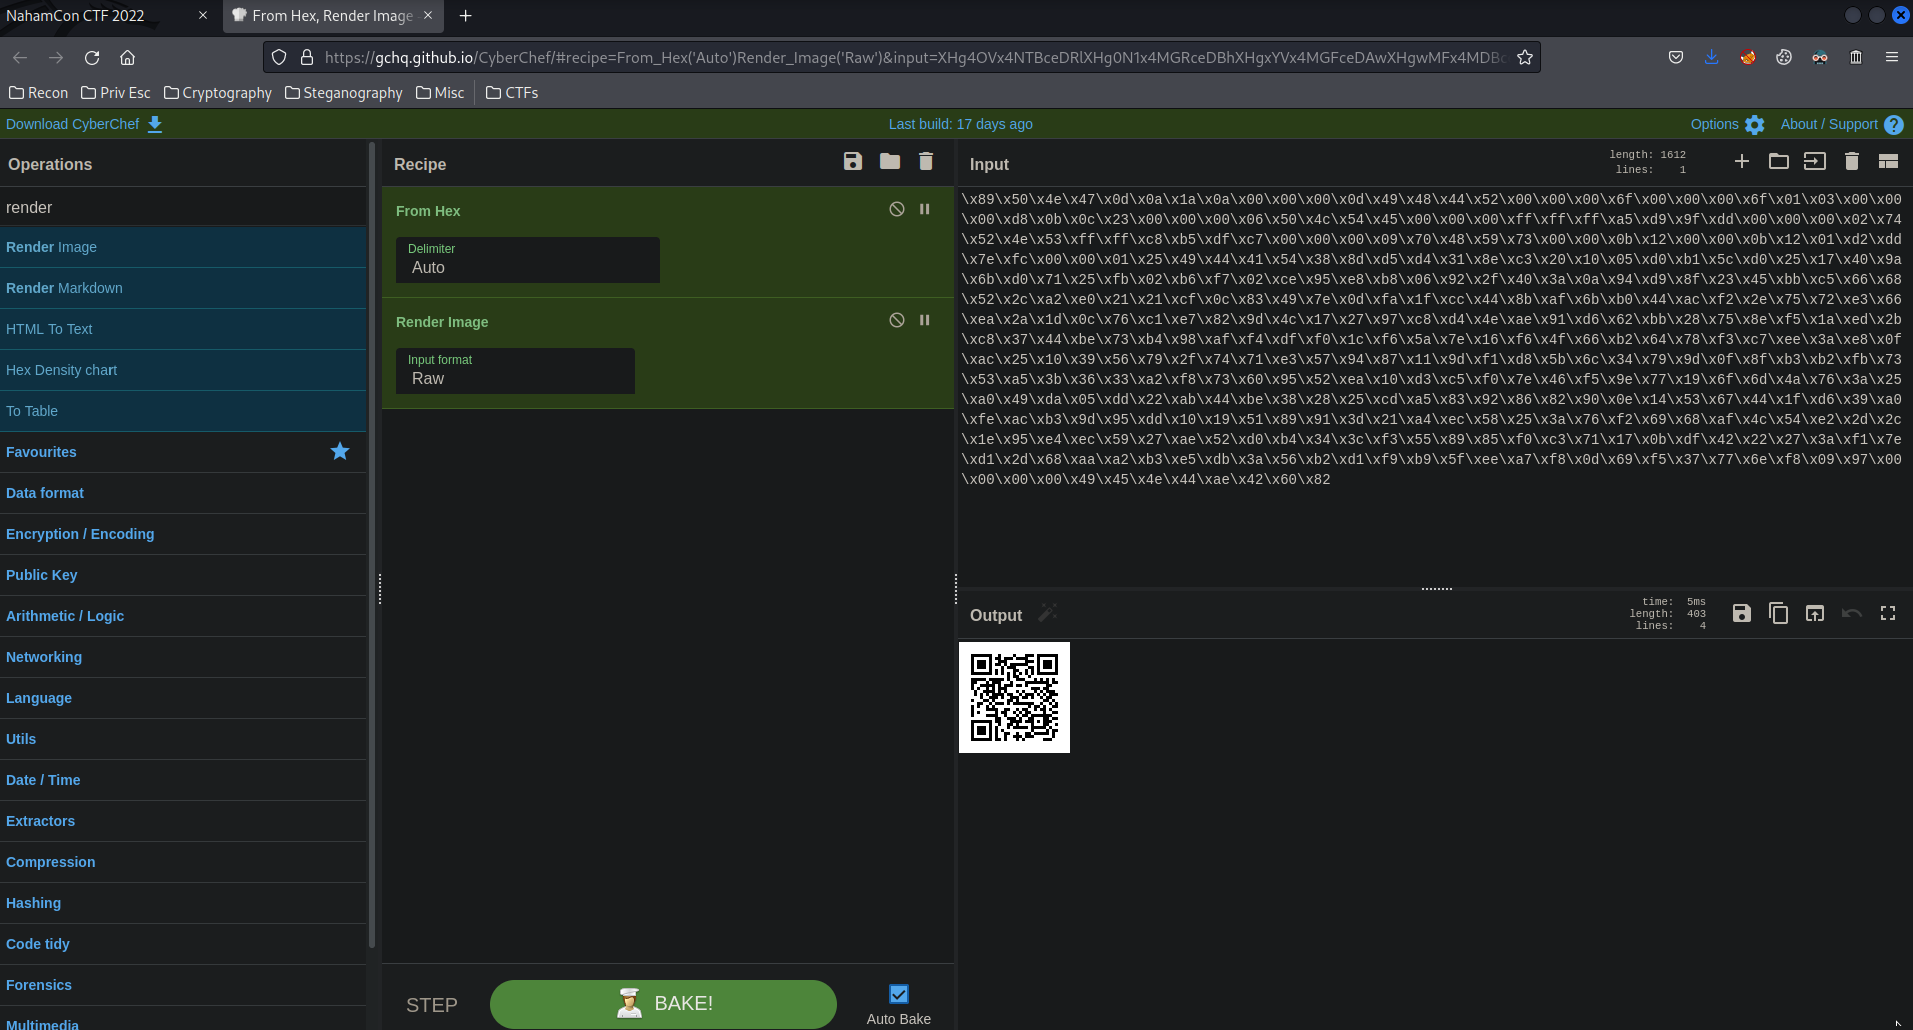Select the Render Image search result
Screen dimensions: 1913x1030
click(183, 247)
